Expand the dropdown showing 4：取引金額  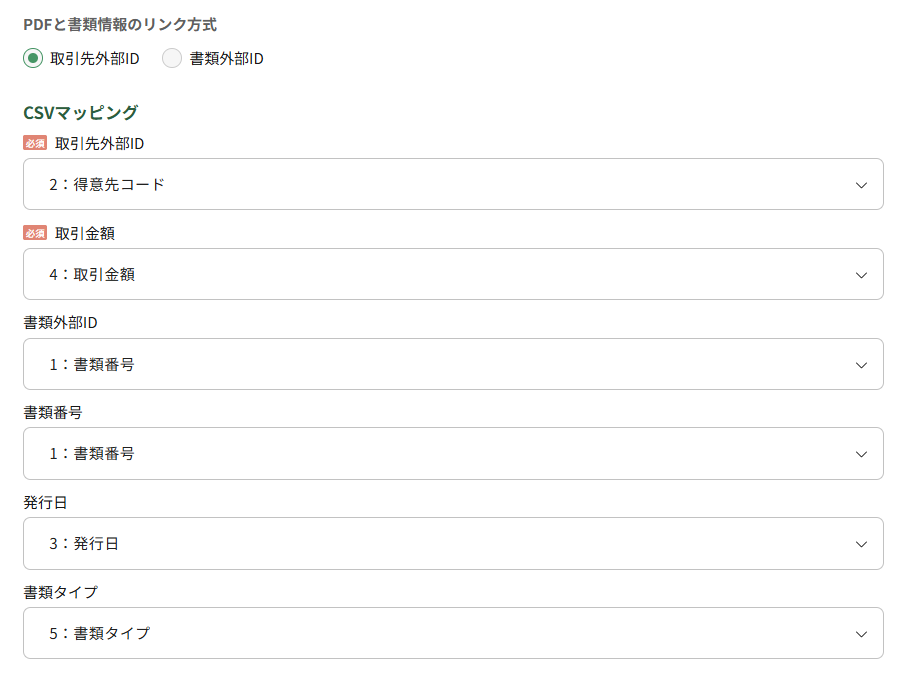pos(452,275)
